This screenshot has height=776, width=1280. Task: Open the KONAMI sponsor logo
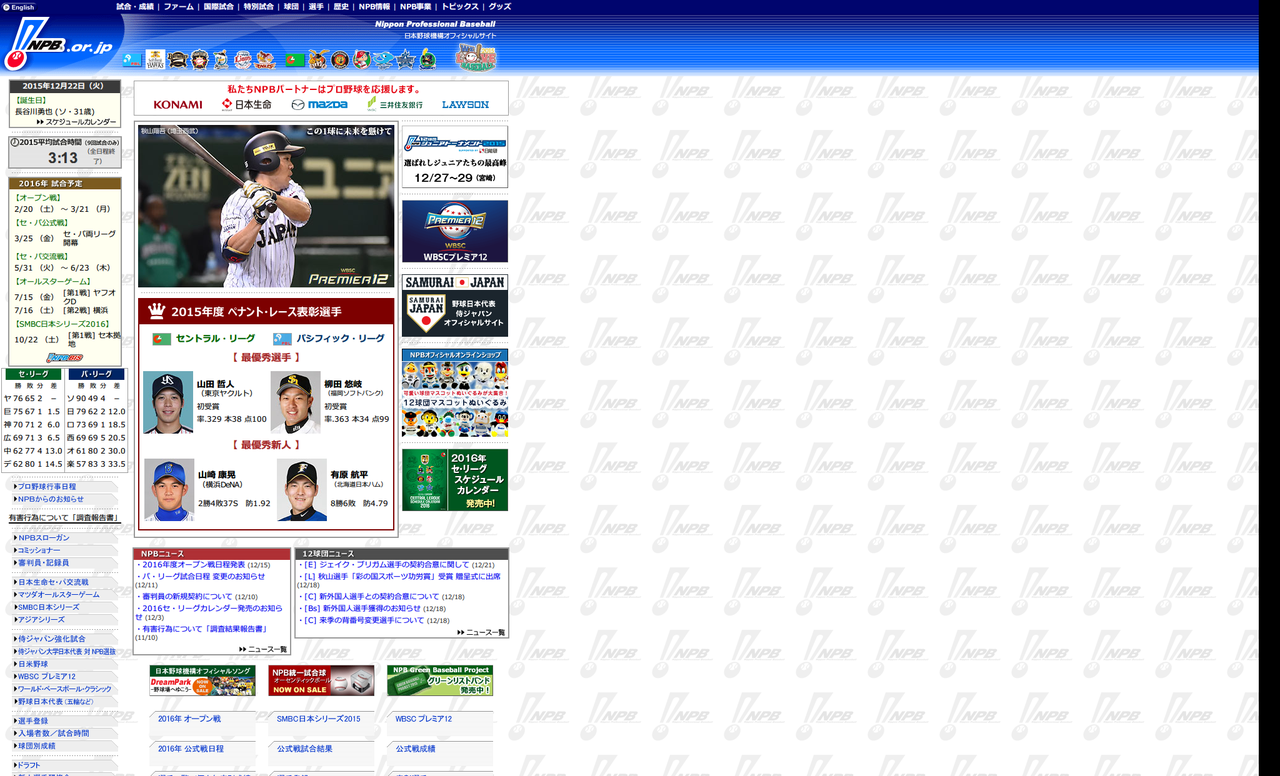coord(178,105)
